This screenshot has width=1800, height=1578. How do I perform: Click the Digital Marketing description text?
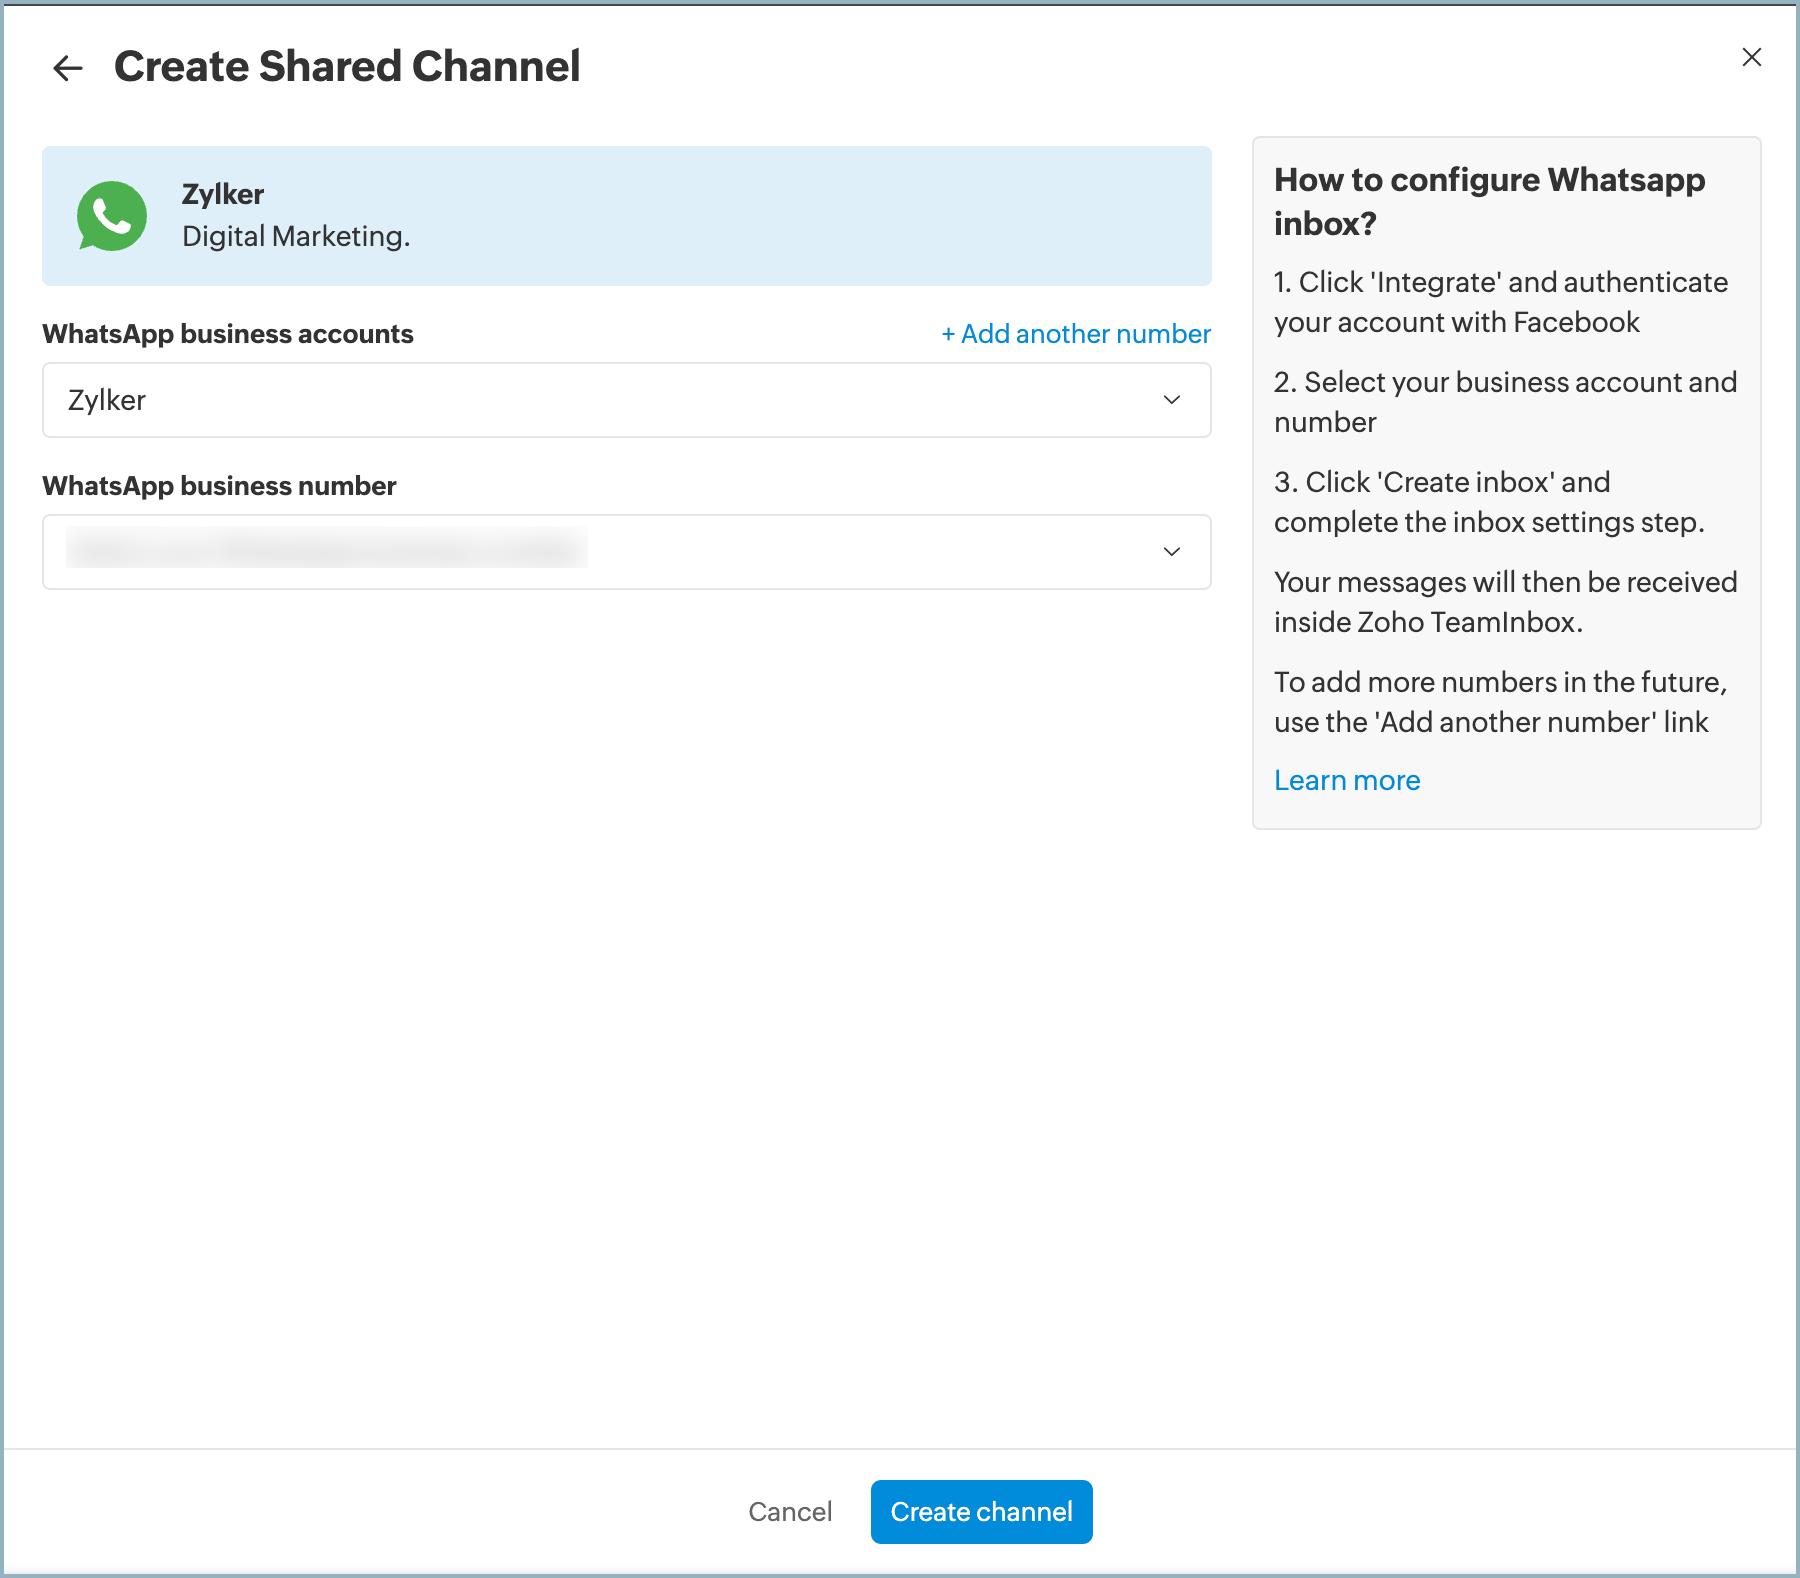pos(296,237)
